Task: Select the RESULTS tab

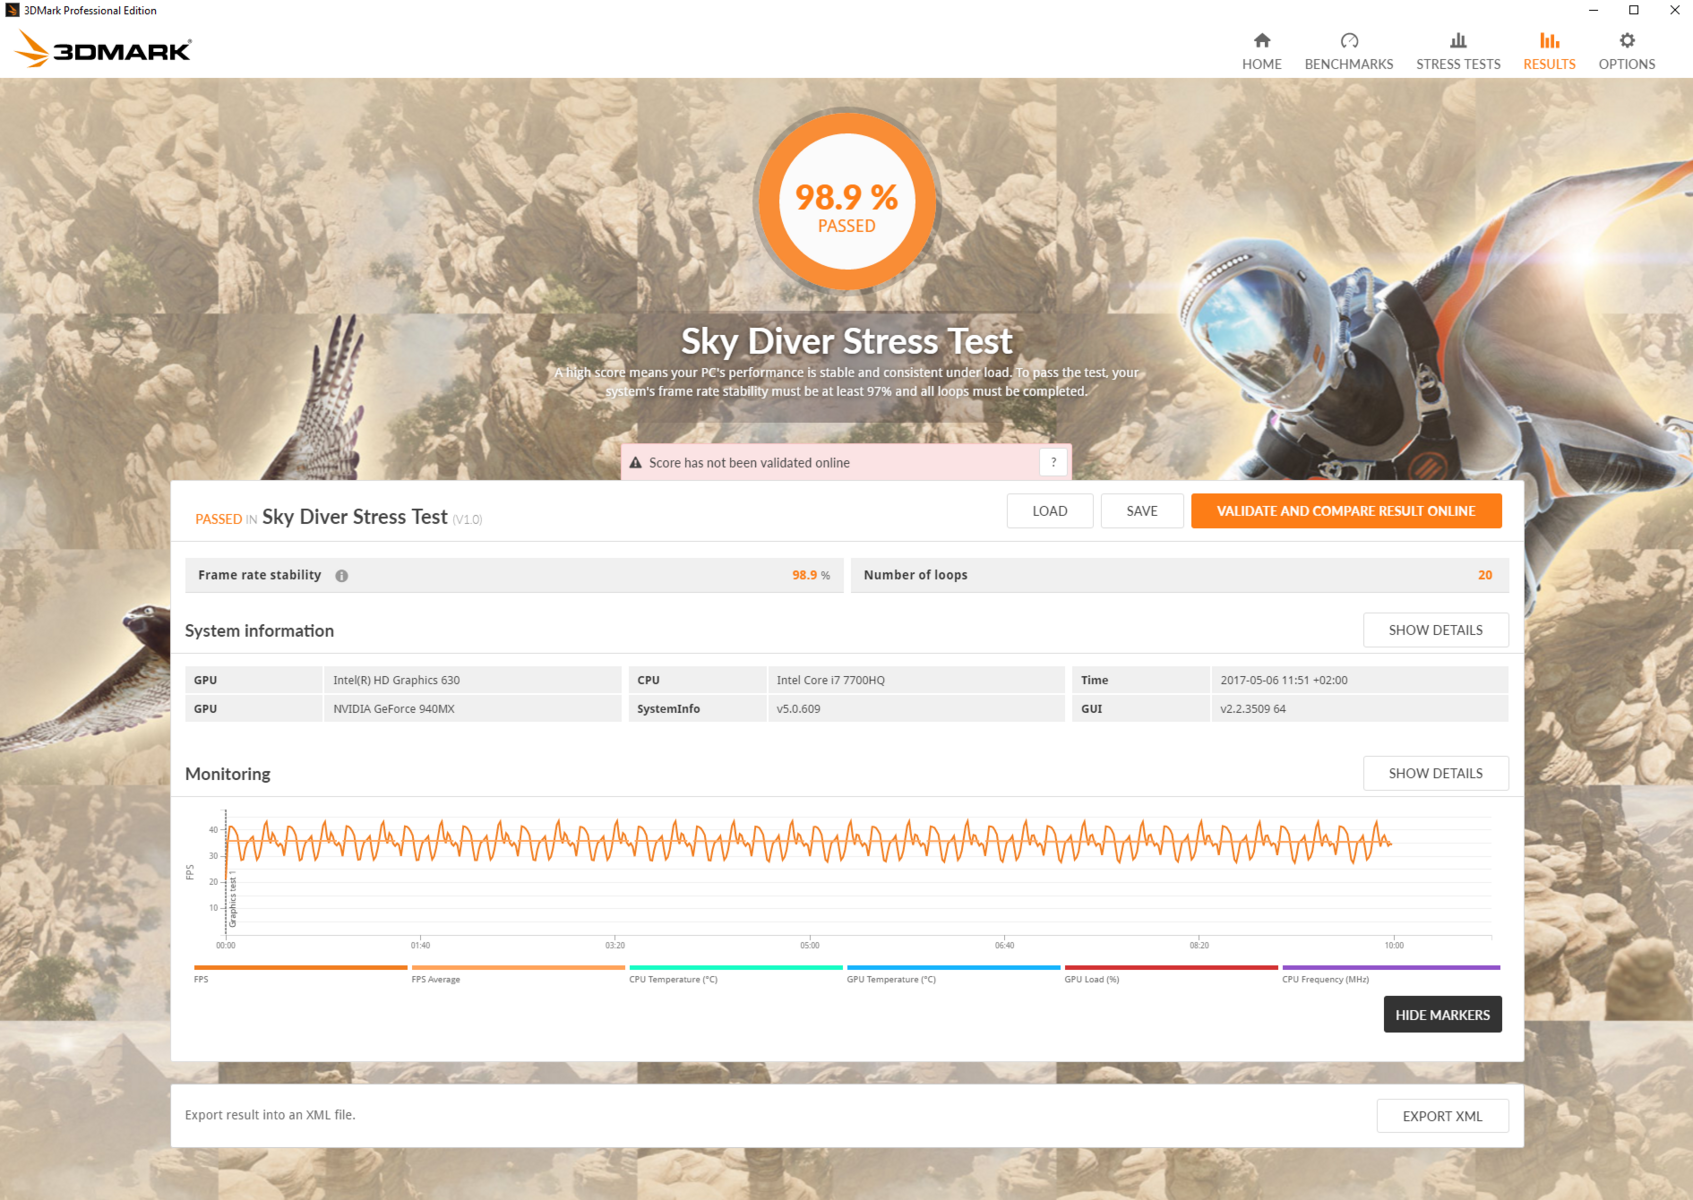Action: coord(1549,51)
